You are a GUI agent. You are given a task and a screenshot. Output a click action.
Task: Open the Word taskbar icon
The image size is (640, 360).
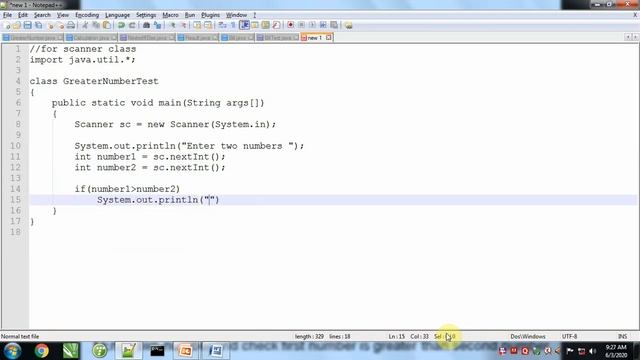point(215,351)
